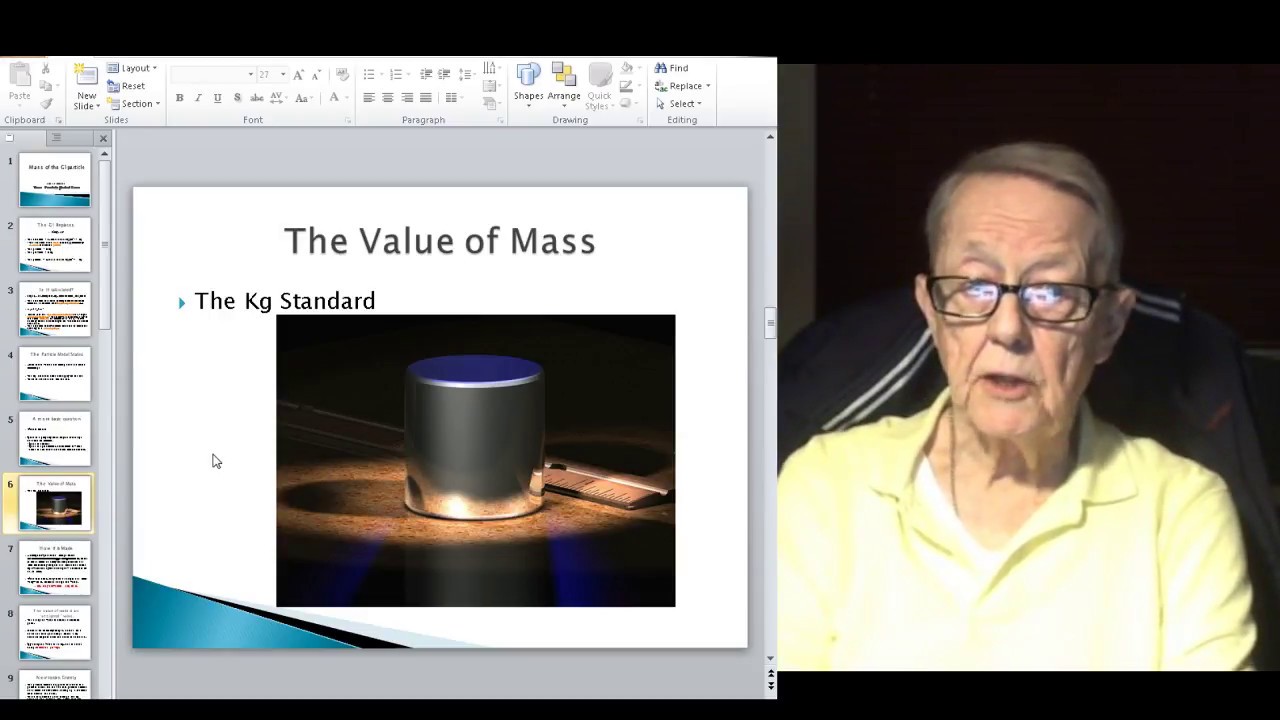Toggle Center alignment
The image size is (1280, 720).
pyautogui.click(x=388, y=98)
